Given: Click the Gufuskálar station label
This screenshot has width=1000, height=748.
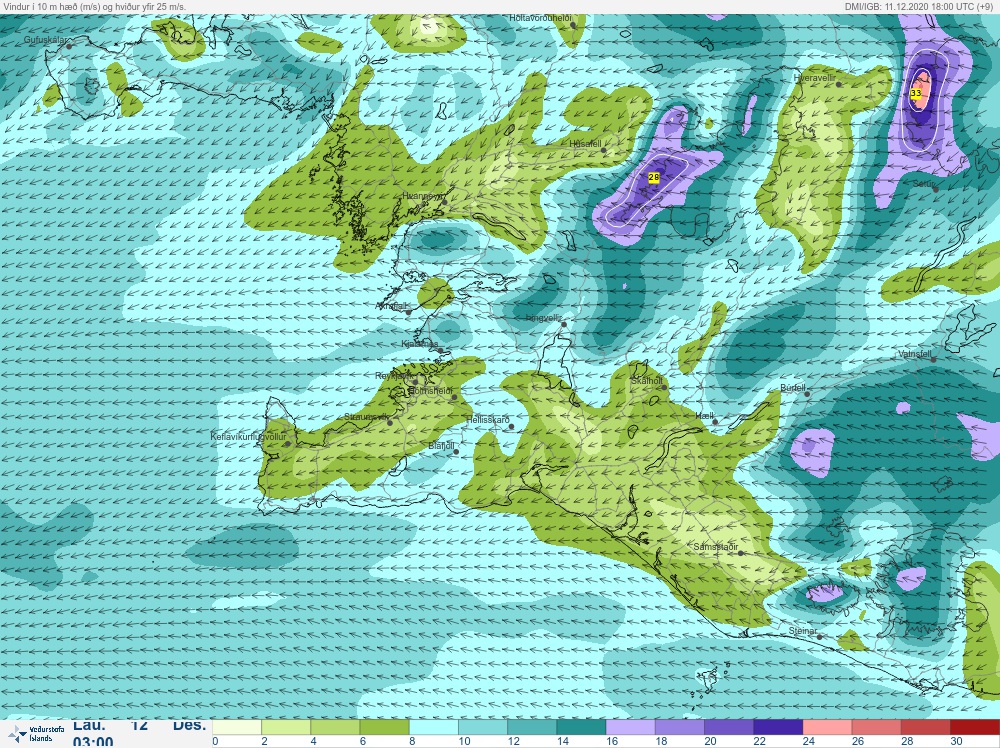Looking at the screenshot, I should coord(44,40).
